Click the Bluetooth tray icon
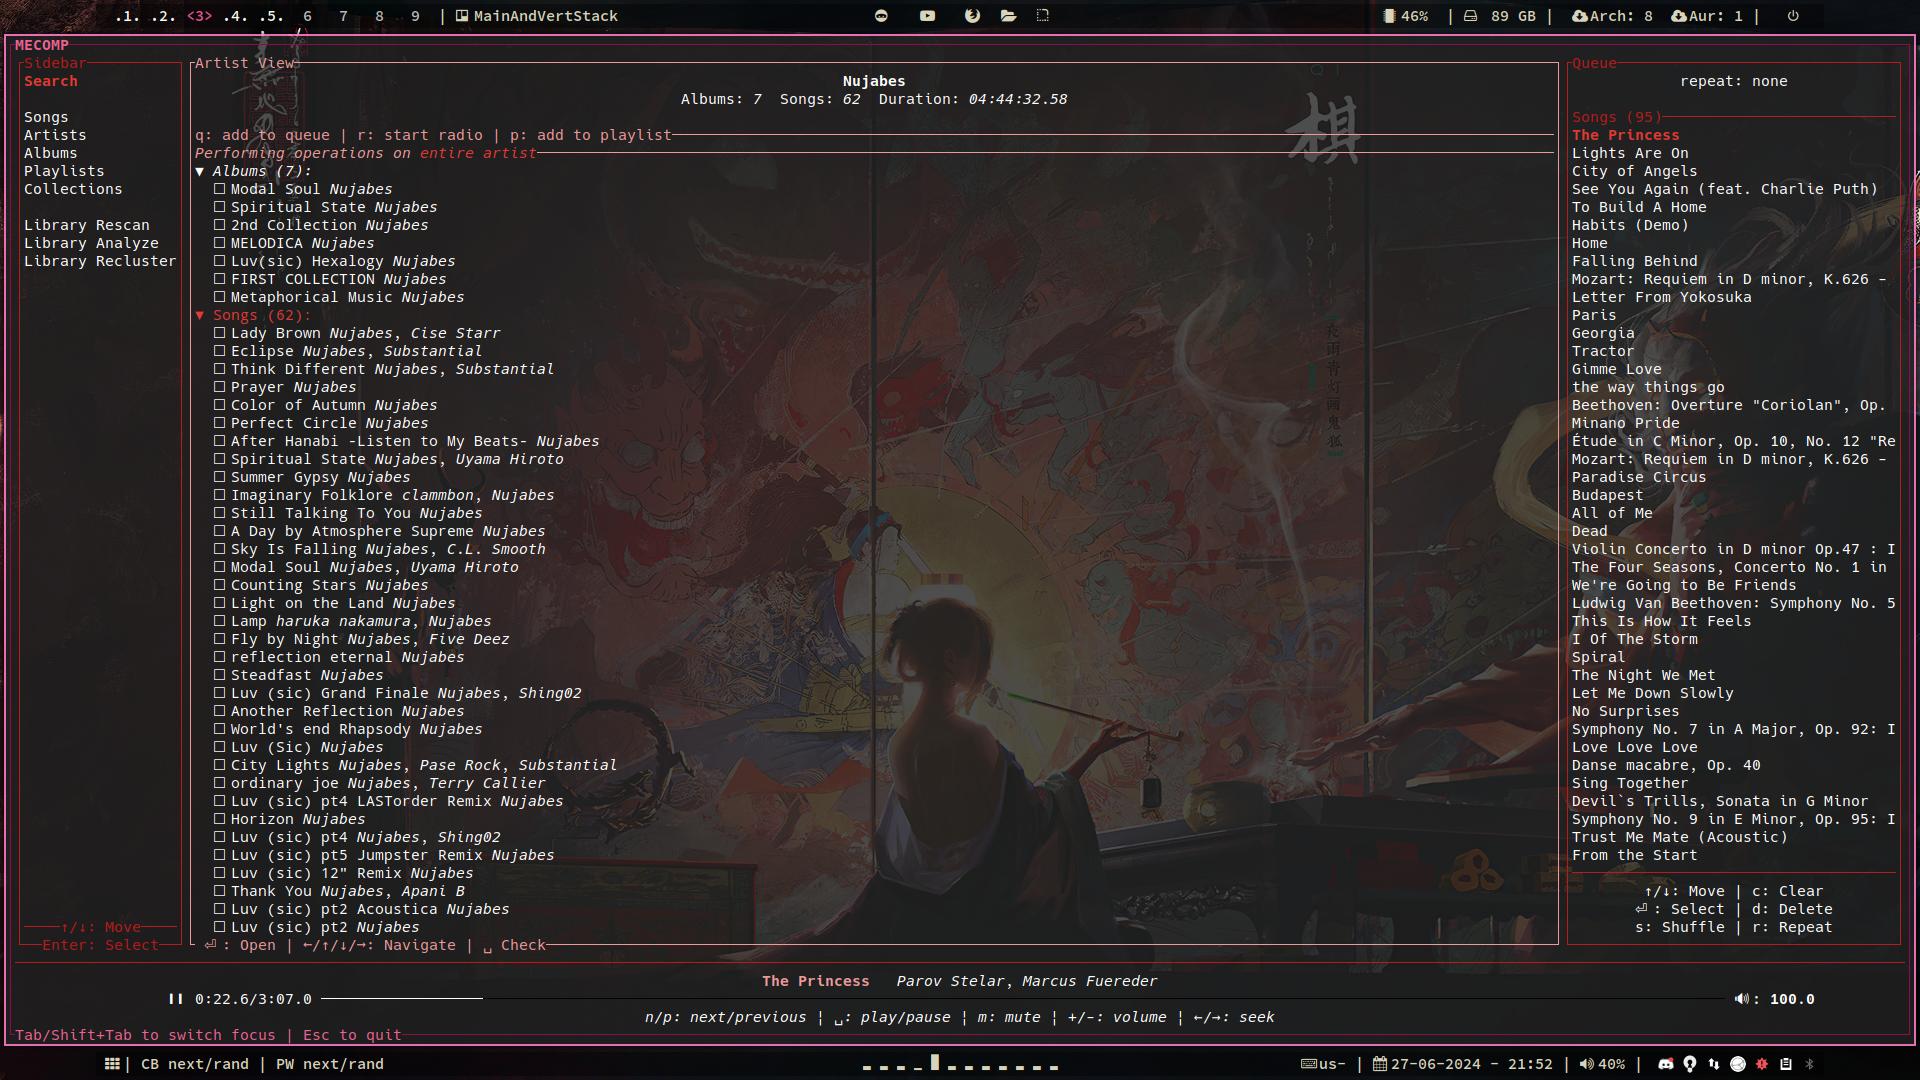This screenshot has height=1080, width=1920. (x=1809, y=1064)
